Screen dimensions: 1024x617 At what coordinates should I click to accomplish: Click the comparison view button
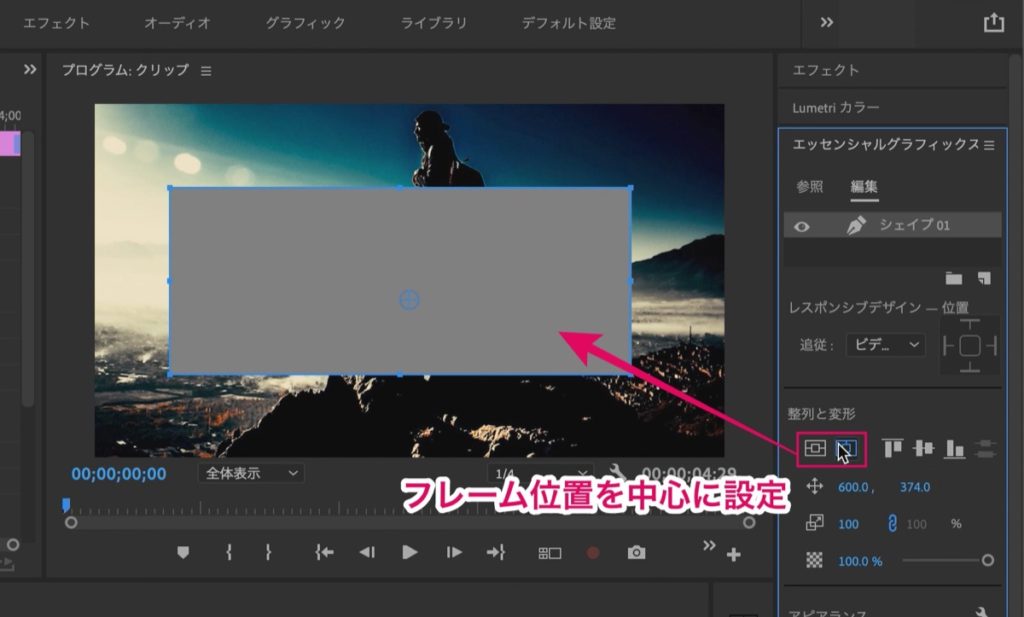point(550,554)
